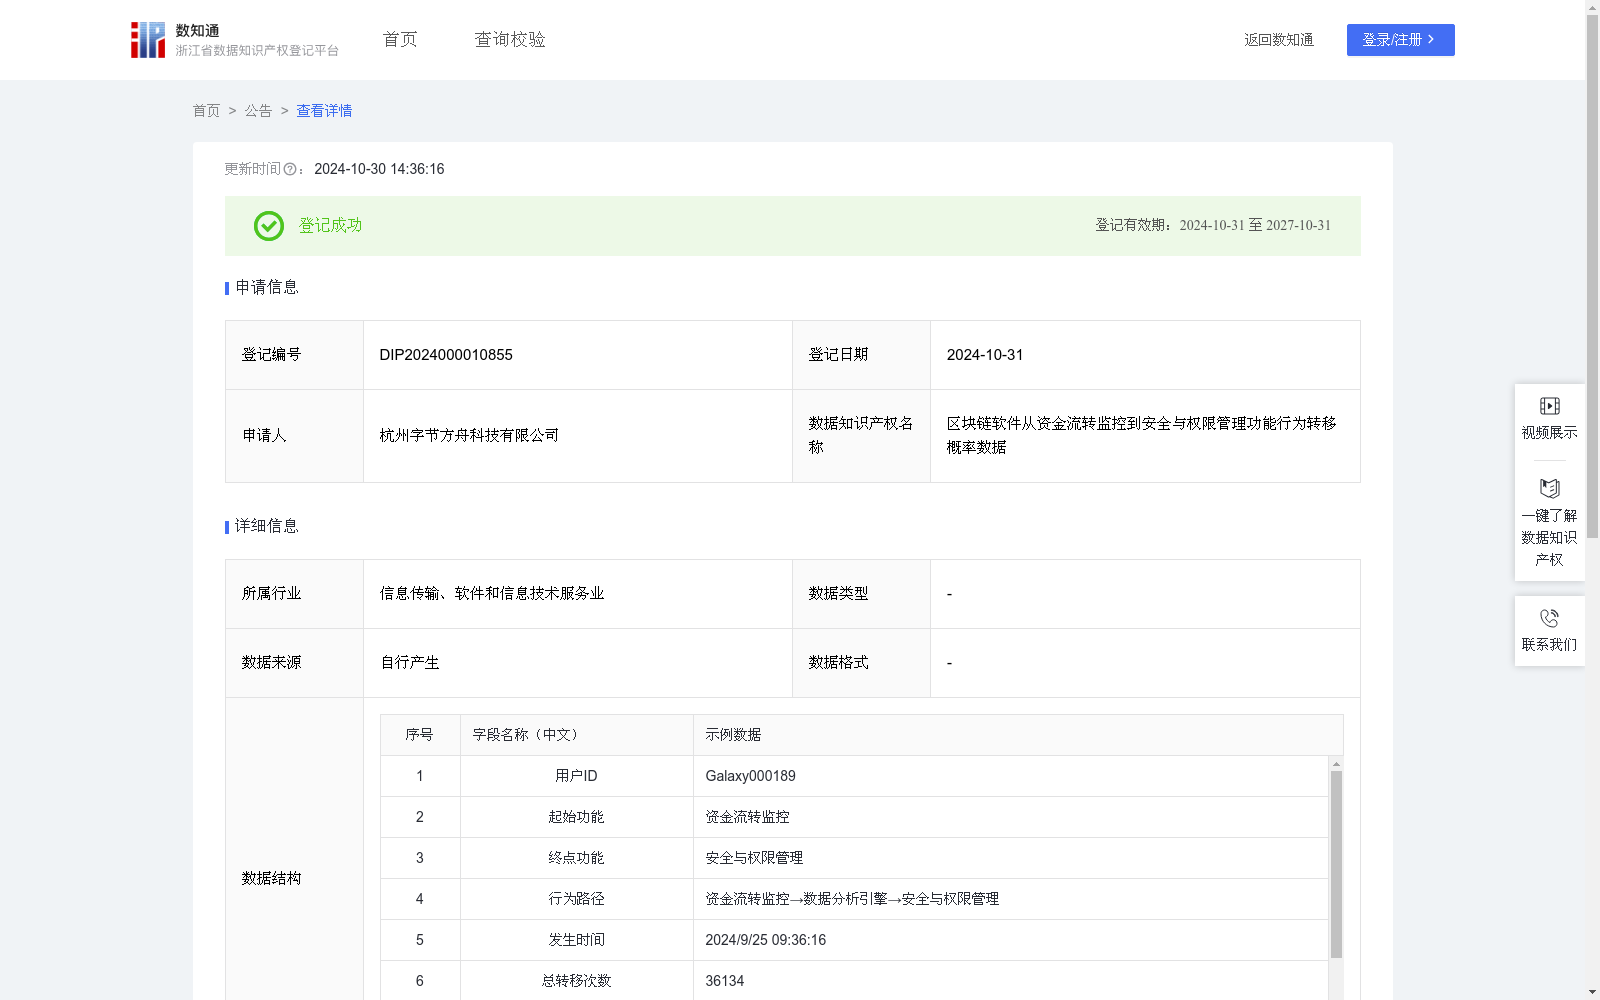
Task: Click the 申请信息 section heading
Action: click(x=267, y=288)
